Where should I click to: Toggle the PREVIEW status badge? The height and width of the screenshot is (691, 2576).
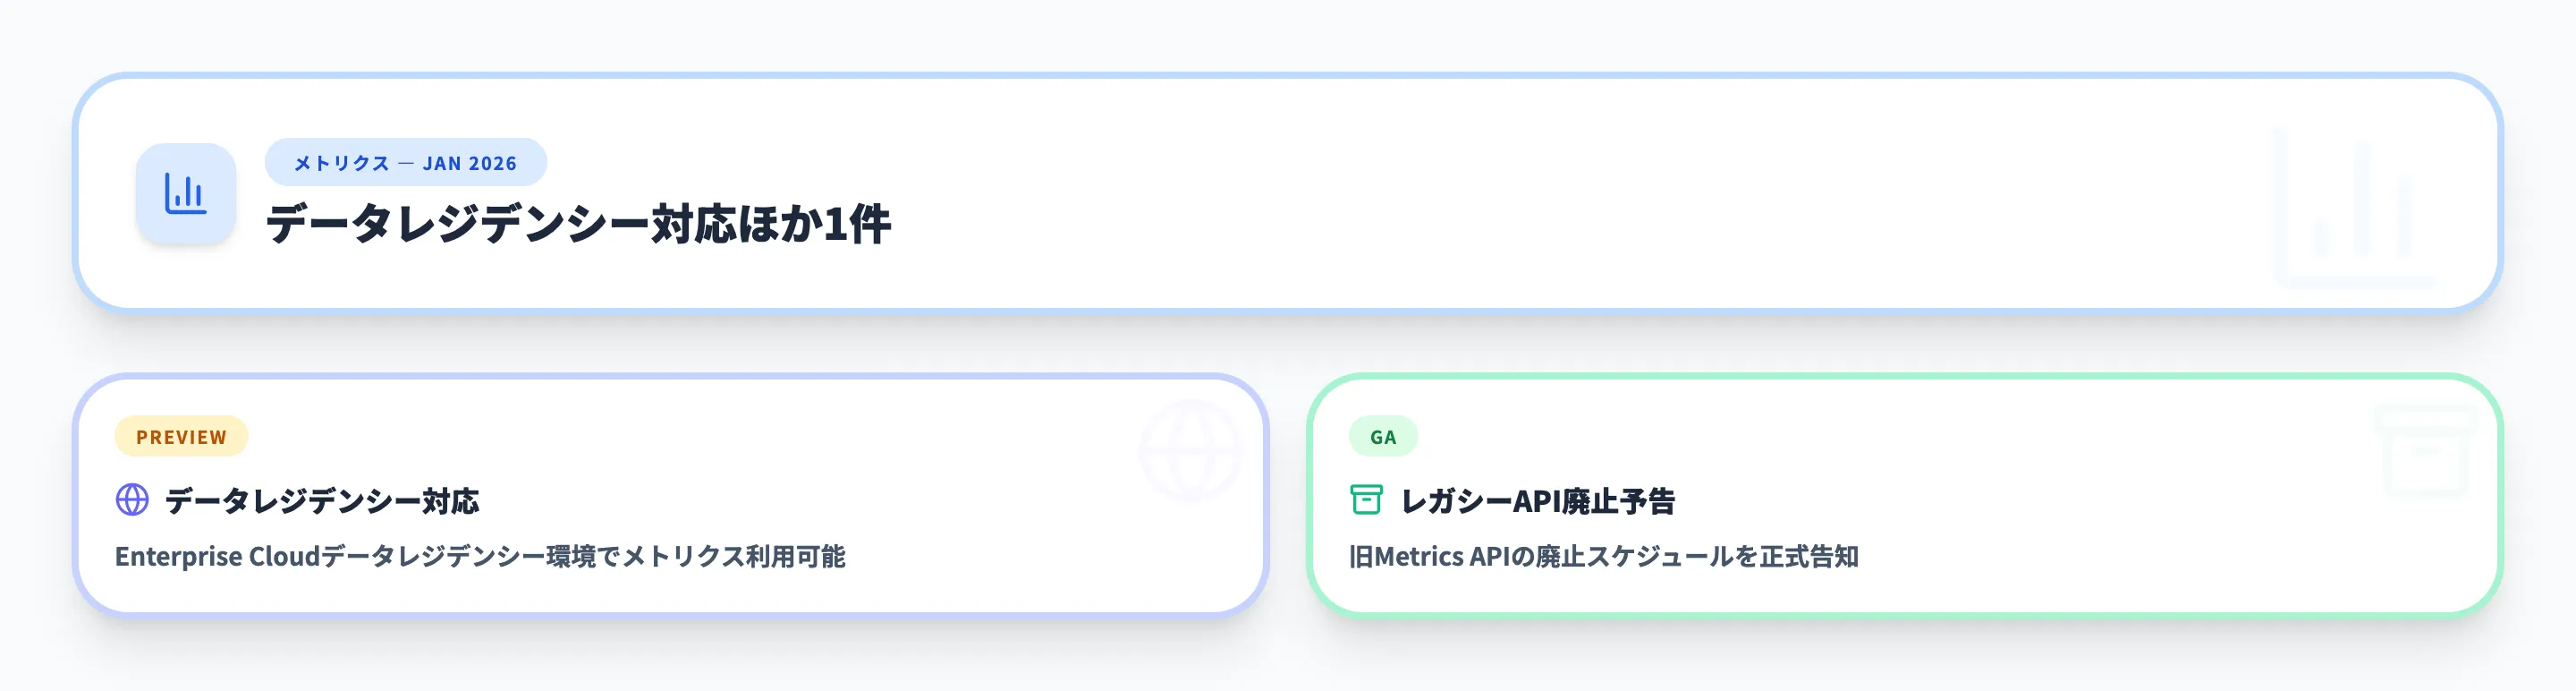pyautogui.click(x=181, y=437)
